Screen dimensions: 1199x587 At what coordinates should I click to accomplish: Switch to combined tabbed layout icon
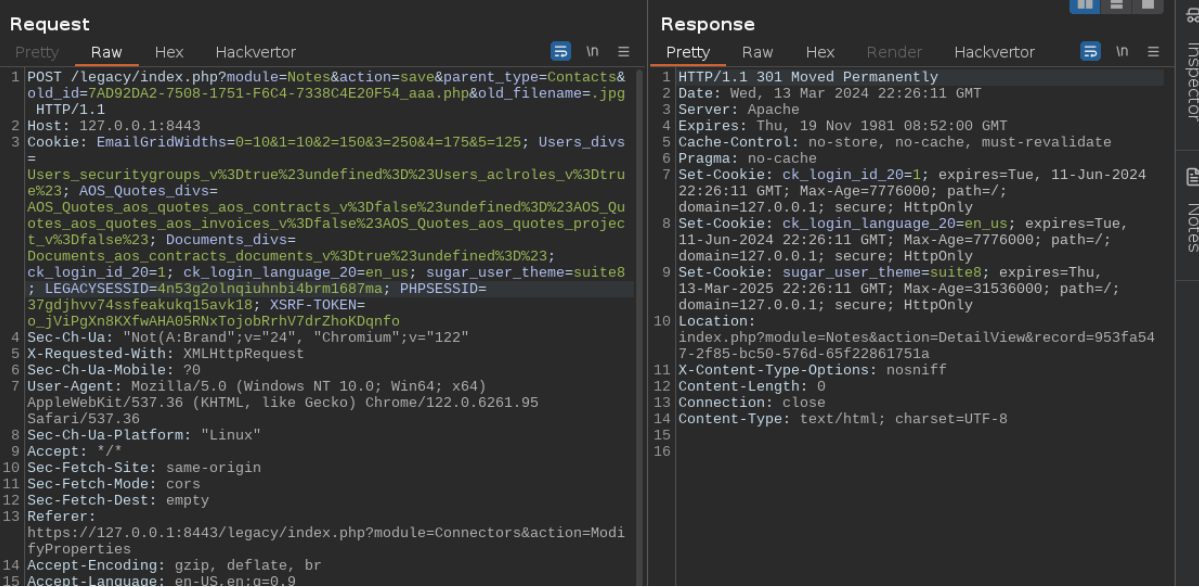coord(1147,5)
